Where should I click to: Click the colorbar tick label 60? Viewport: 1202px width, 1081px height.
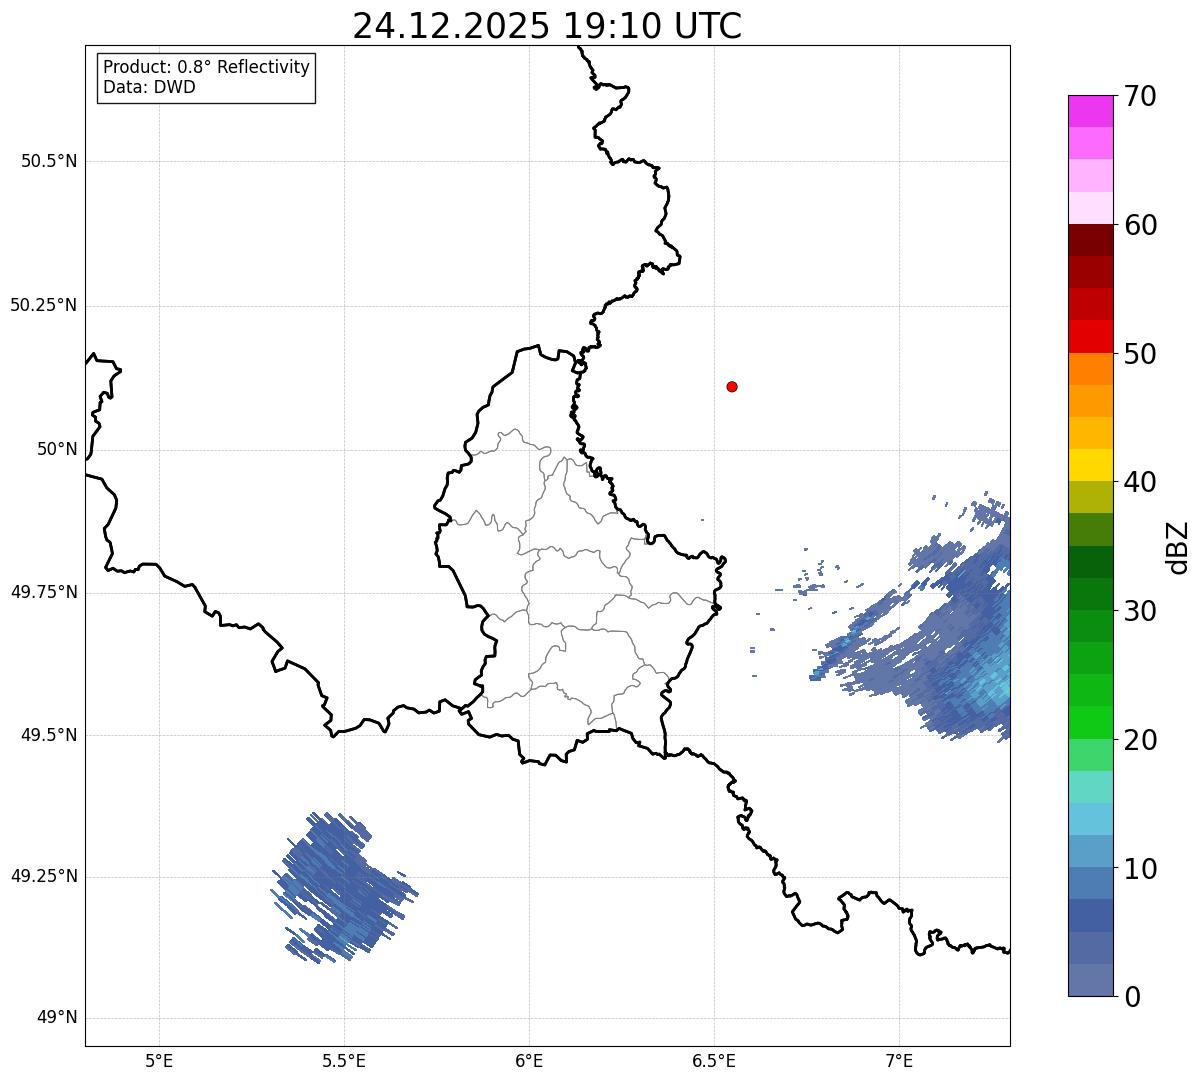coord(1140,225)
